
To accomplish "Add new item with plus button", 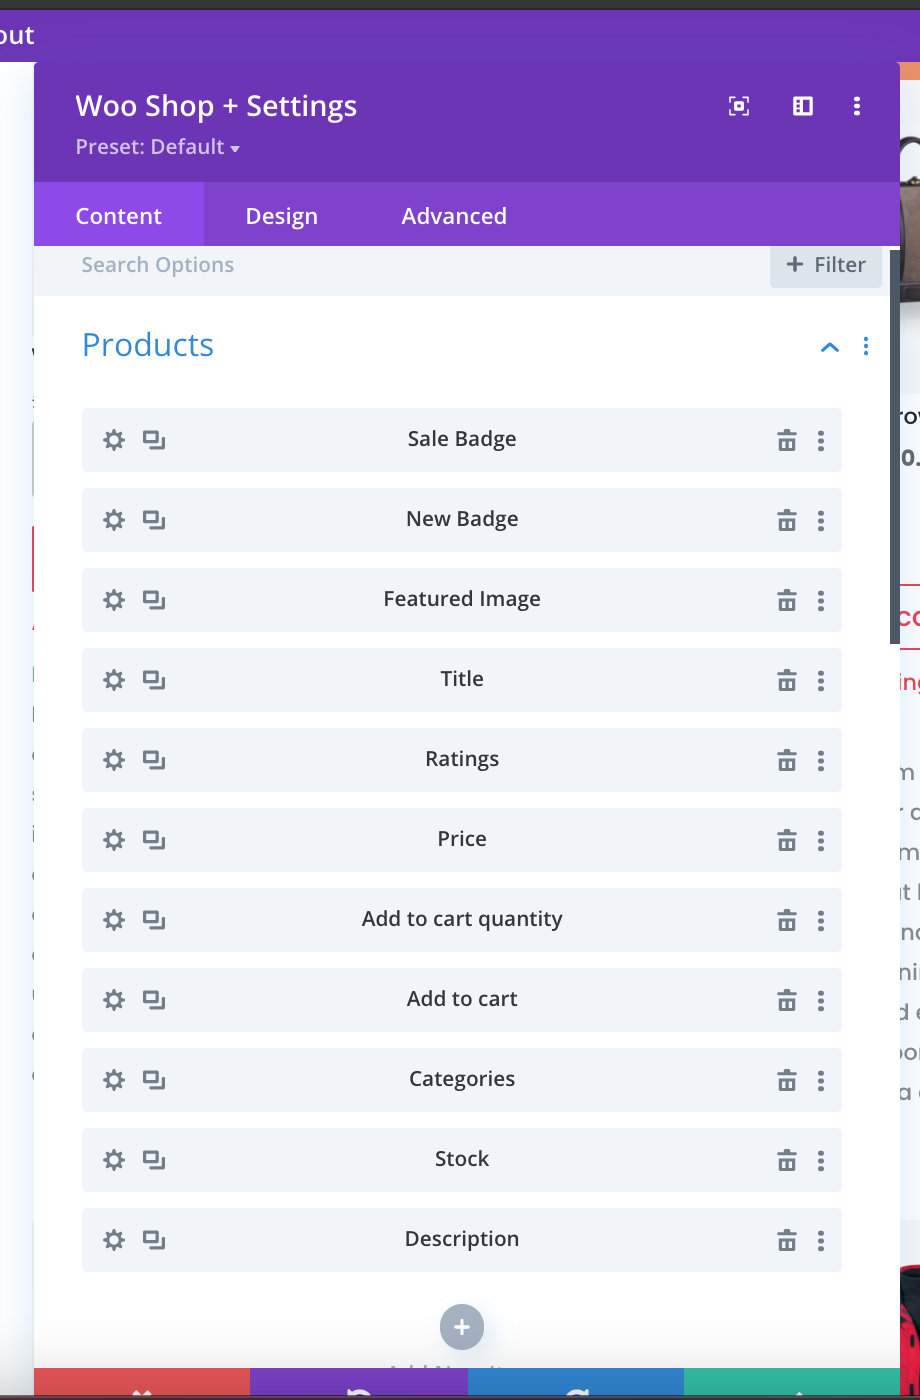I will click(462, 1327).
